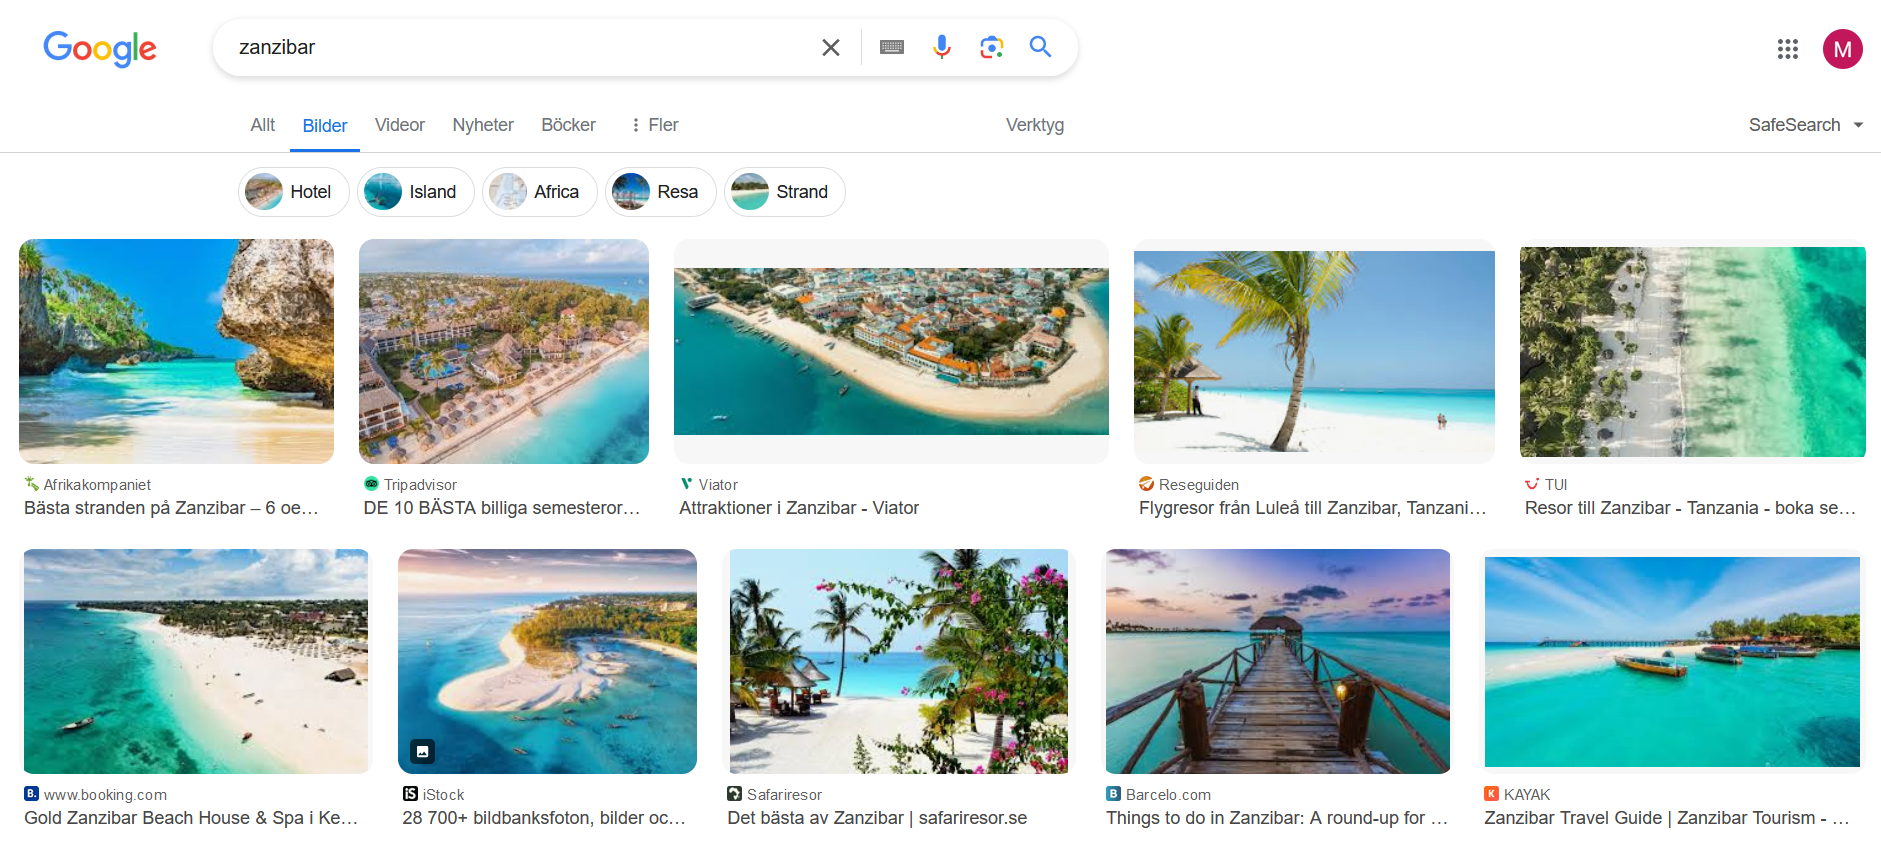
Task: Open Google Lens image search icon
Action: click(991, 48)
